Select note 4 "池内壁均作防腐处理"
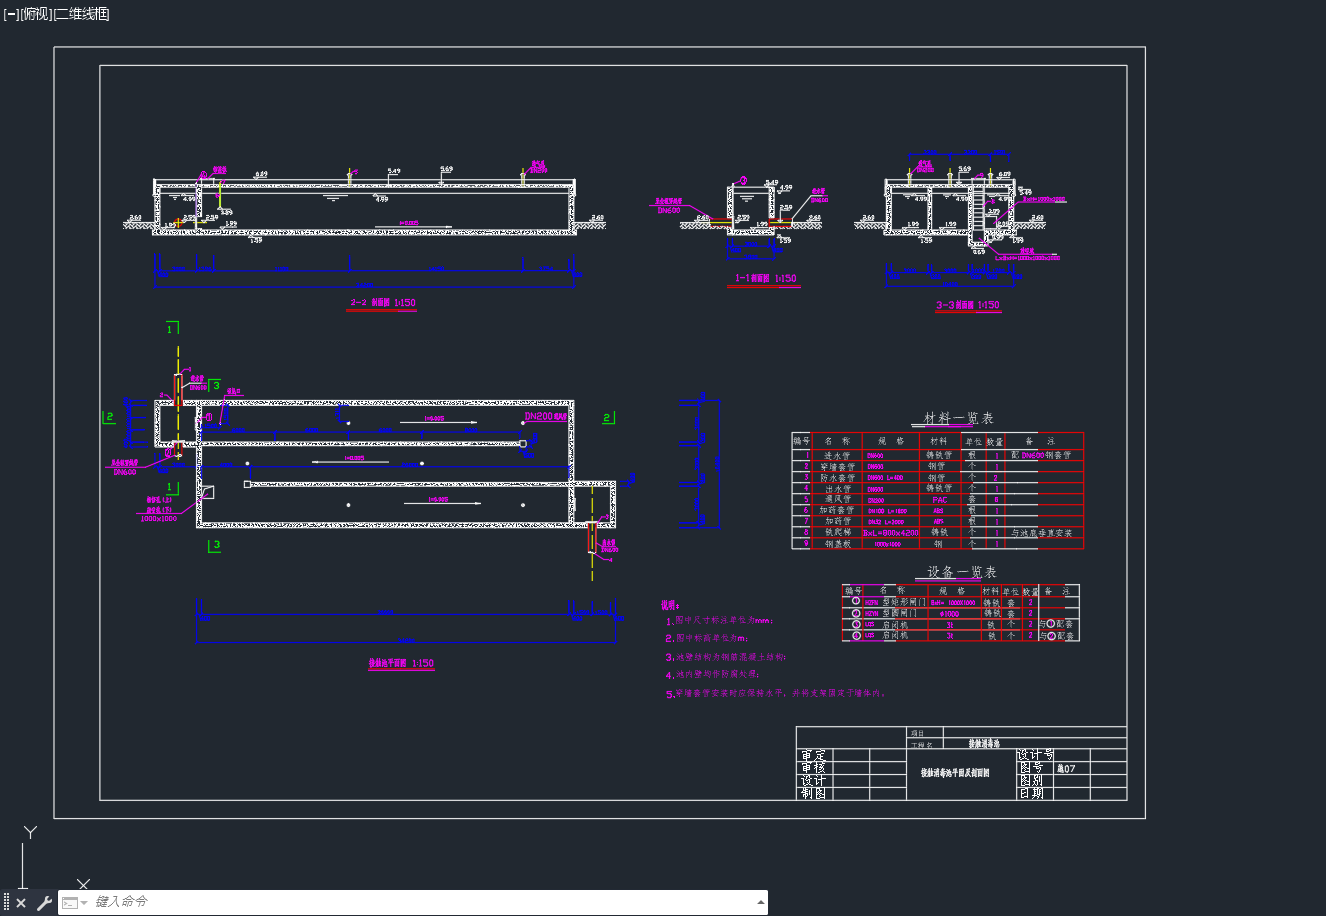The image size is (1326, 916). pyautogui.click(x=713, y=675)
